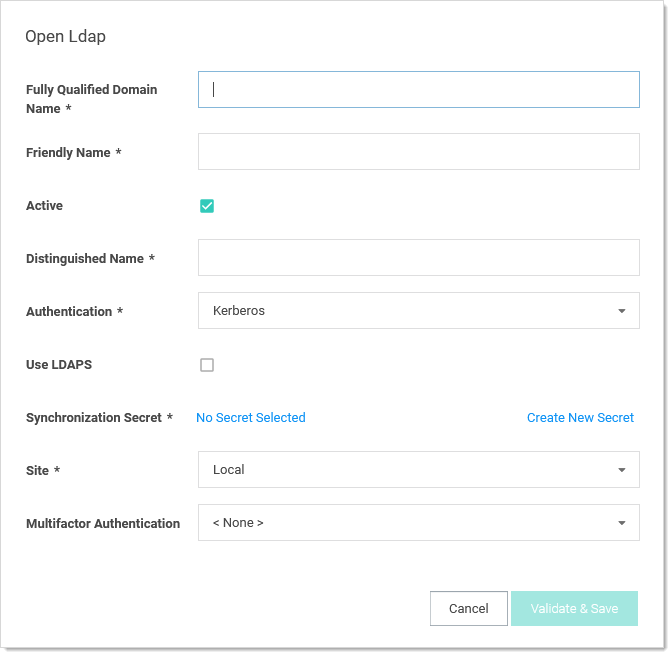Open the Kerberos authentication dropdown
The height and width of the screenshot is (656, 672).
pyautogui.click(x=419, y=311)
